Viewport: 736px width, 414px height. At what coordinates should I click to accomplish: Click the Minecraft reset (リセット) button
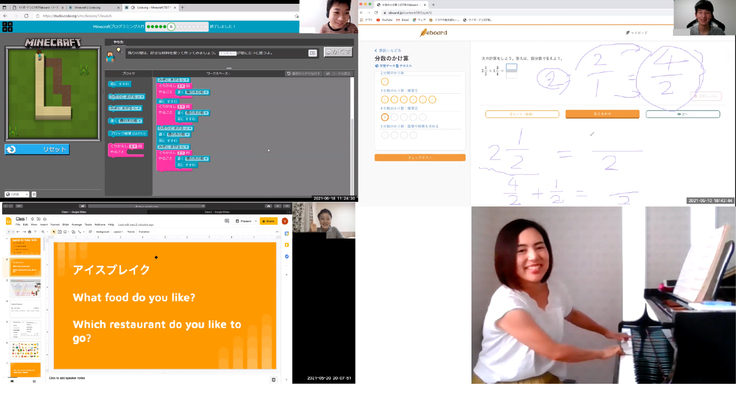tap(37, 149)
